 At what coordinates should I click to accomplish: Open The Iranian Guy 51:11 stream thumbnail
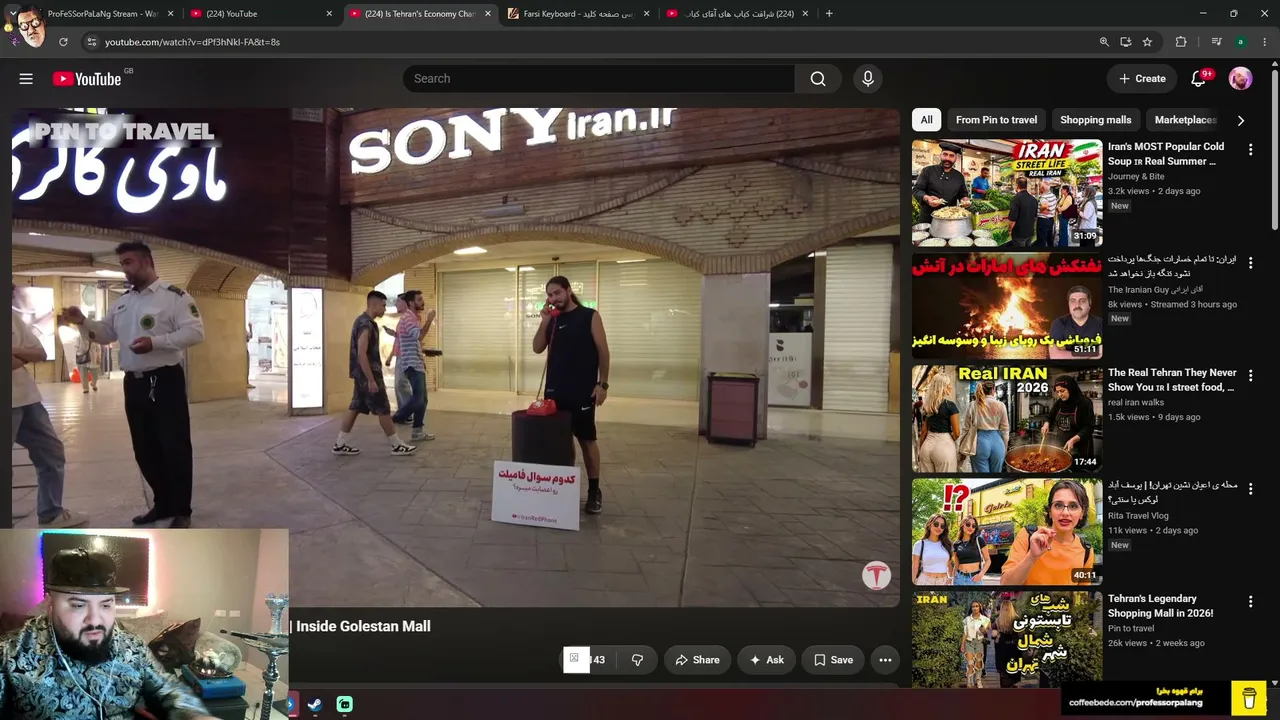pyautogui.click(x=1007, y=306)
